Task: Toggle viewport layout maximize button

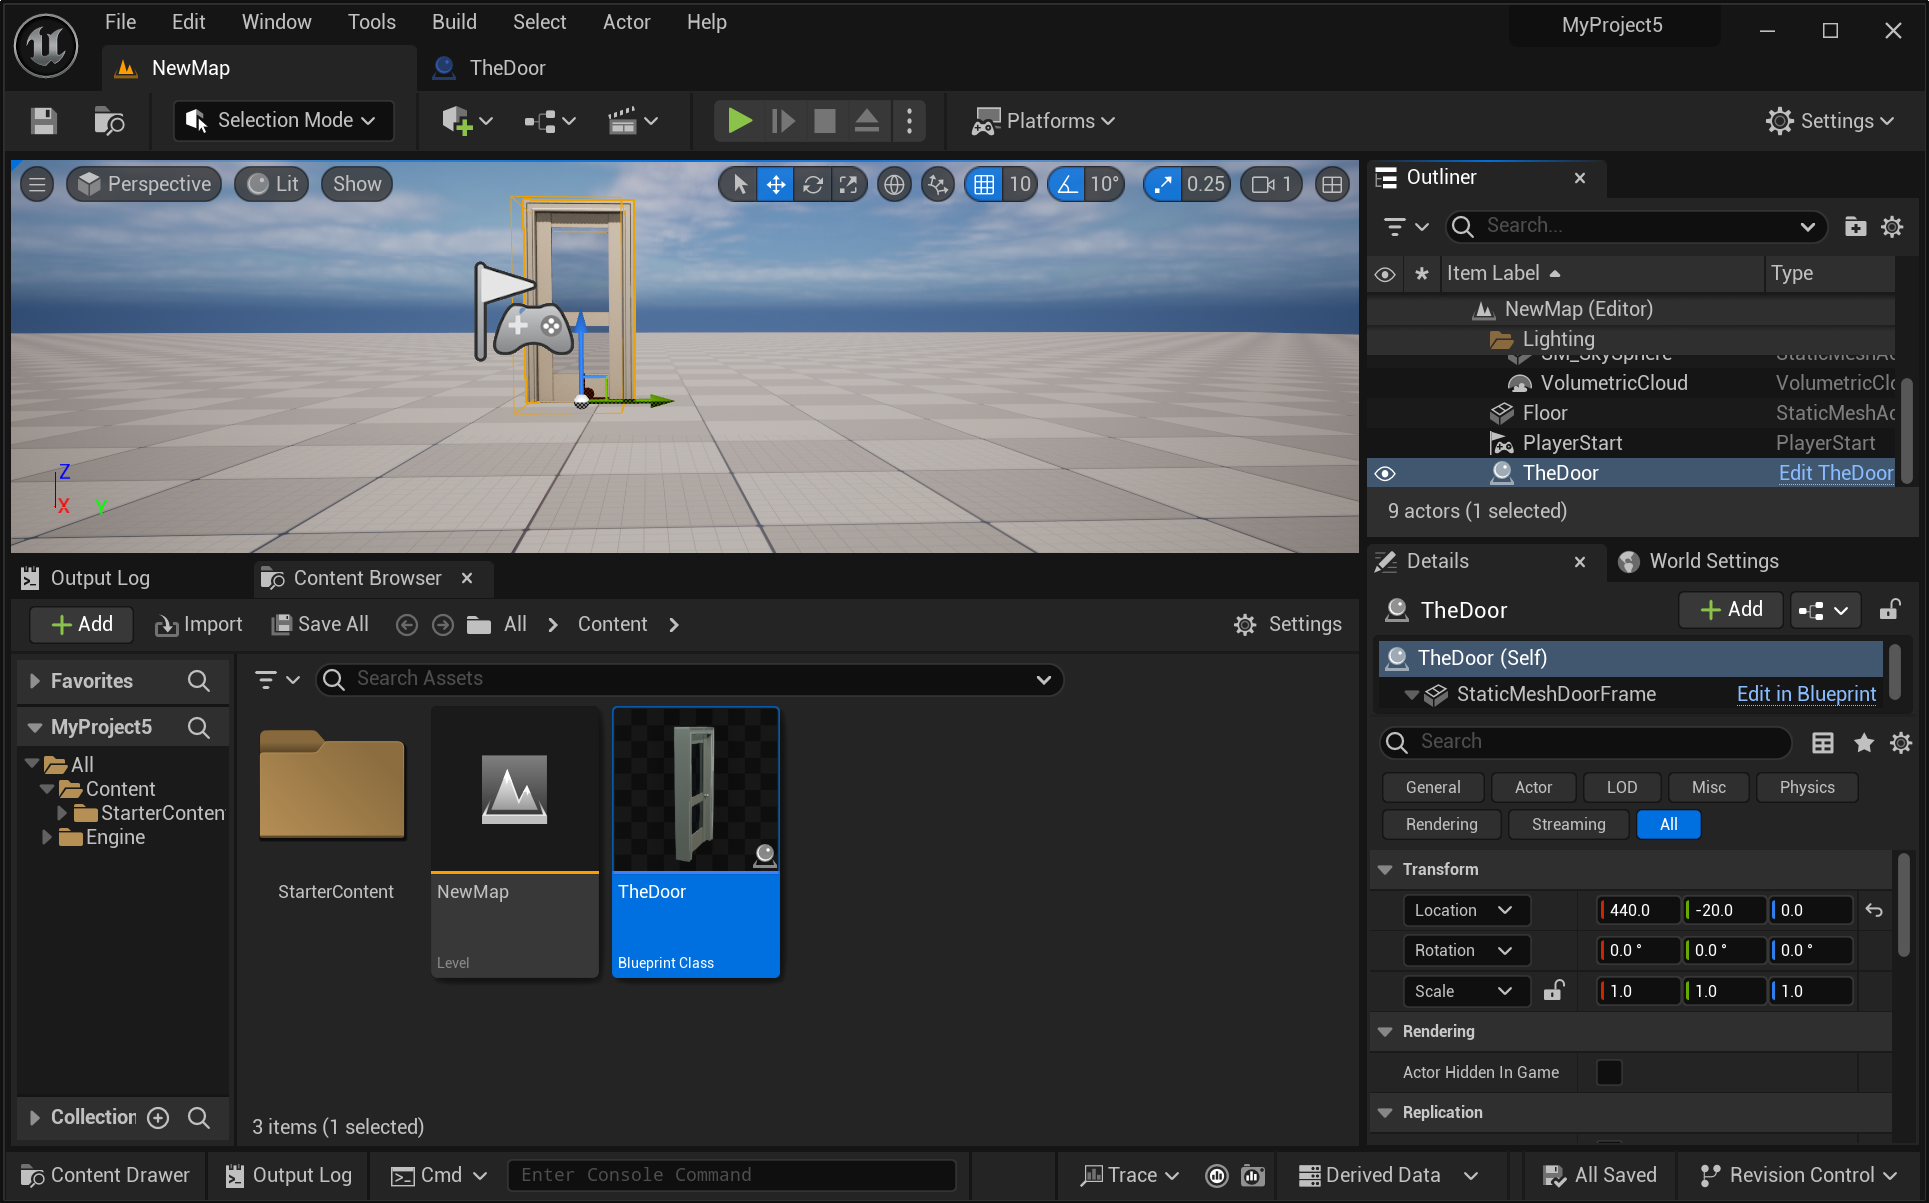Action: pos(1332,184)
